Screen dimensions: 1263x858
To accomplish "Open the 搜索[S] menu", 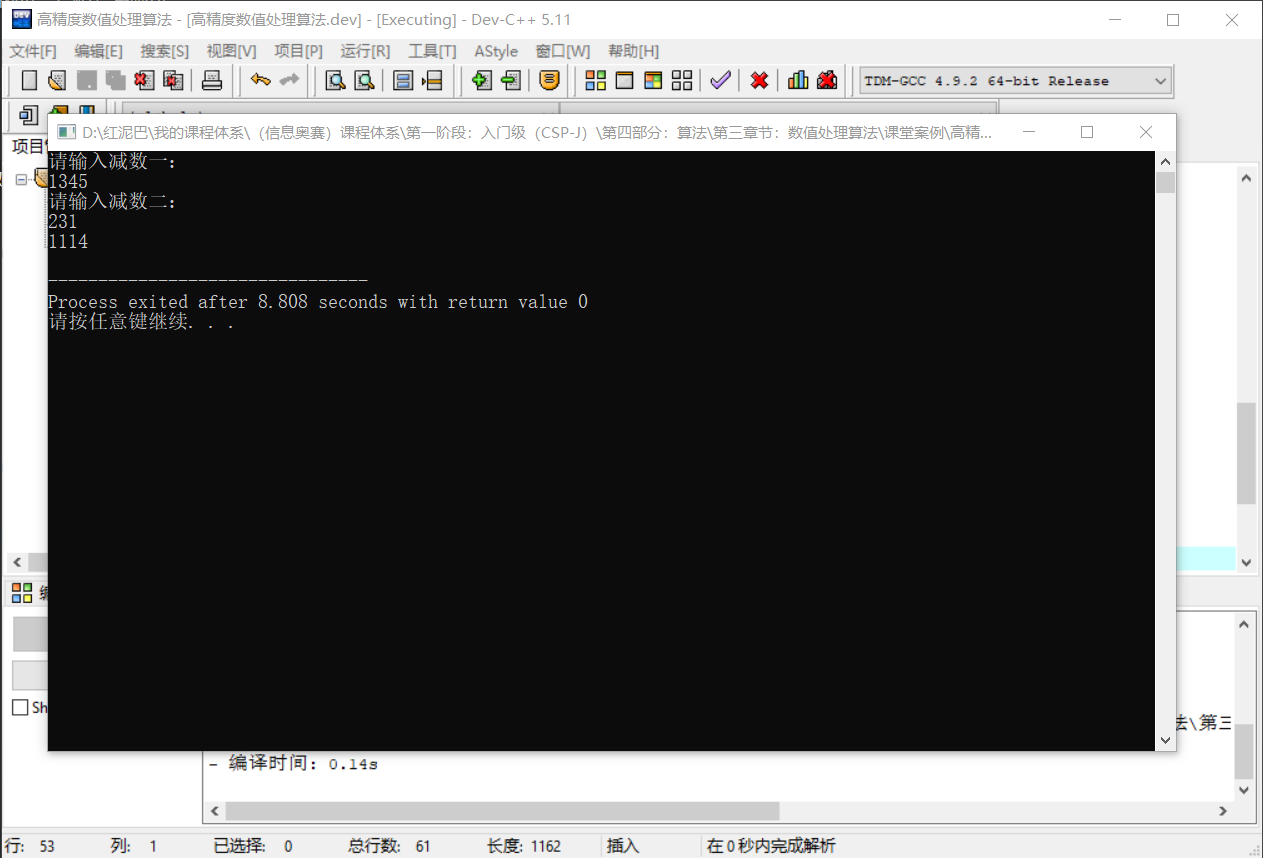I will point(165,51).
